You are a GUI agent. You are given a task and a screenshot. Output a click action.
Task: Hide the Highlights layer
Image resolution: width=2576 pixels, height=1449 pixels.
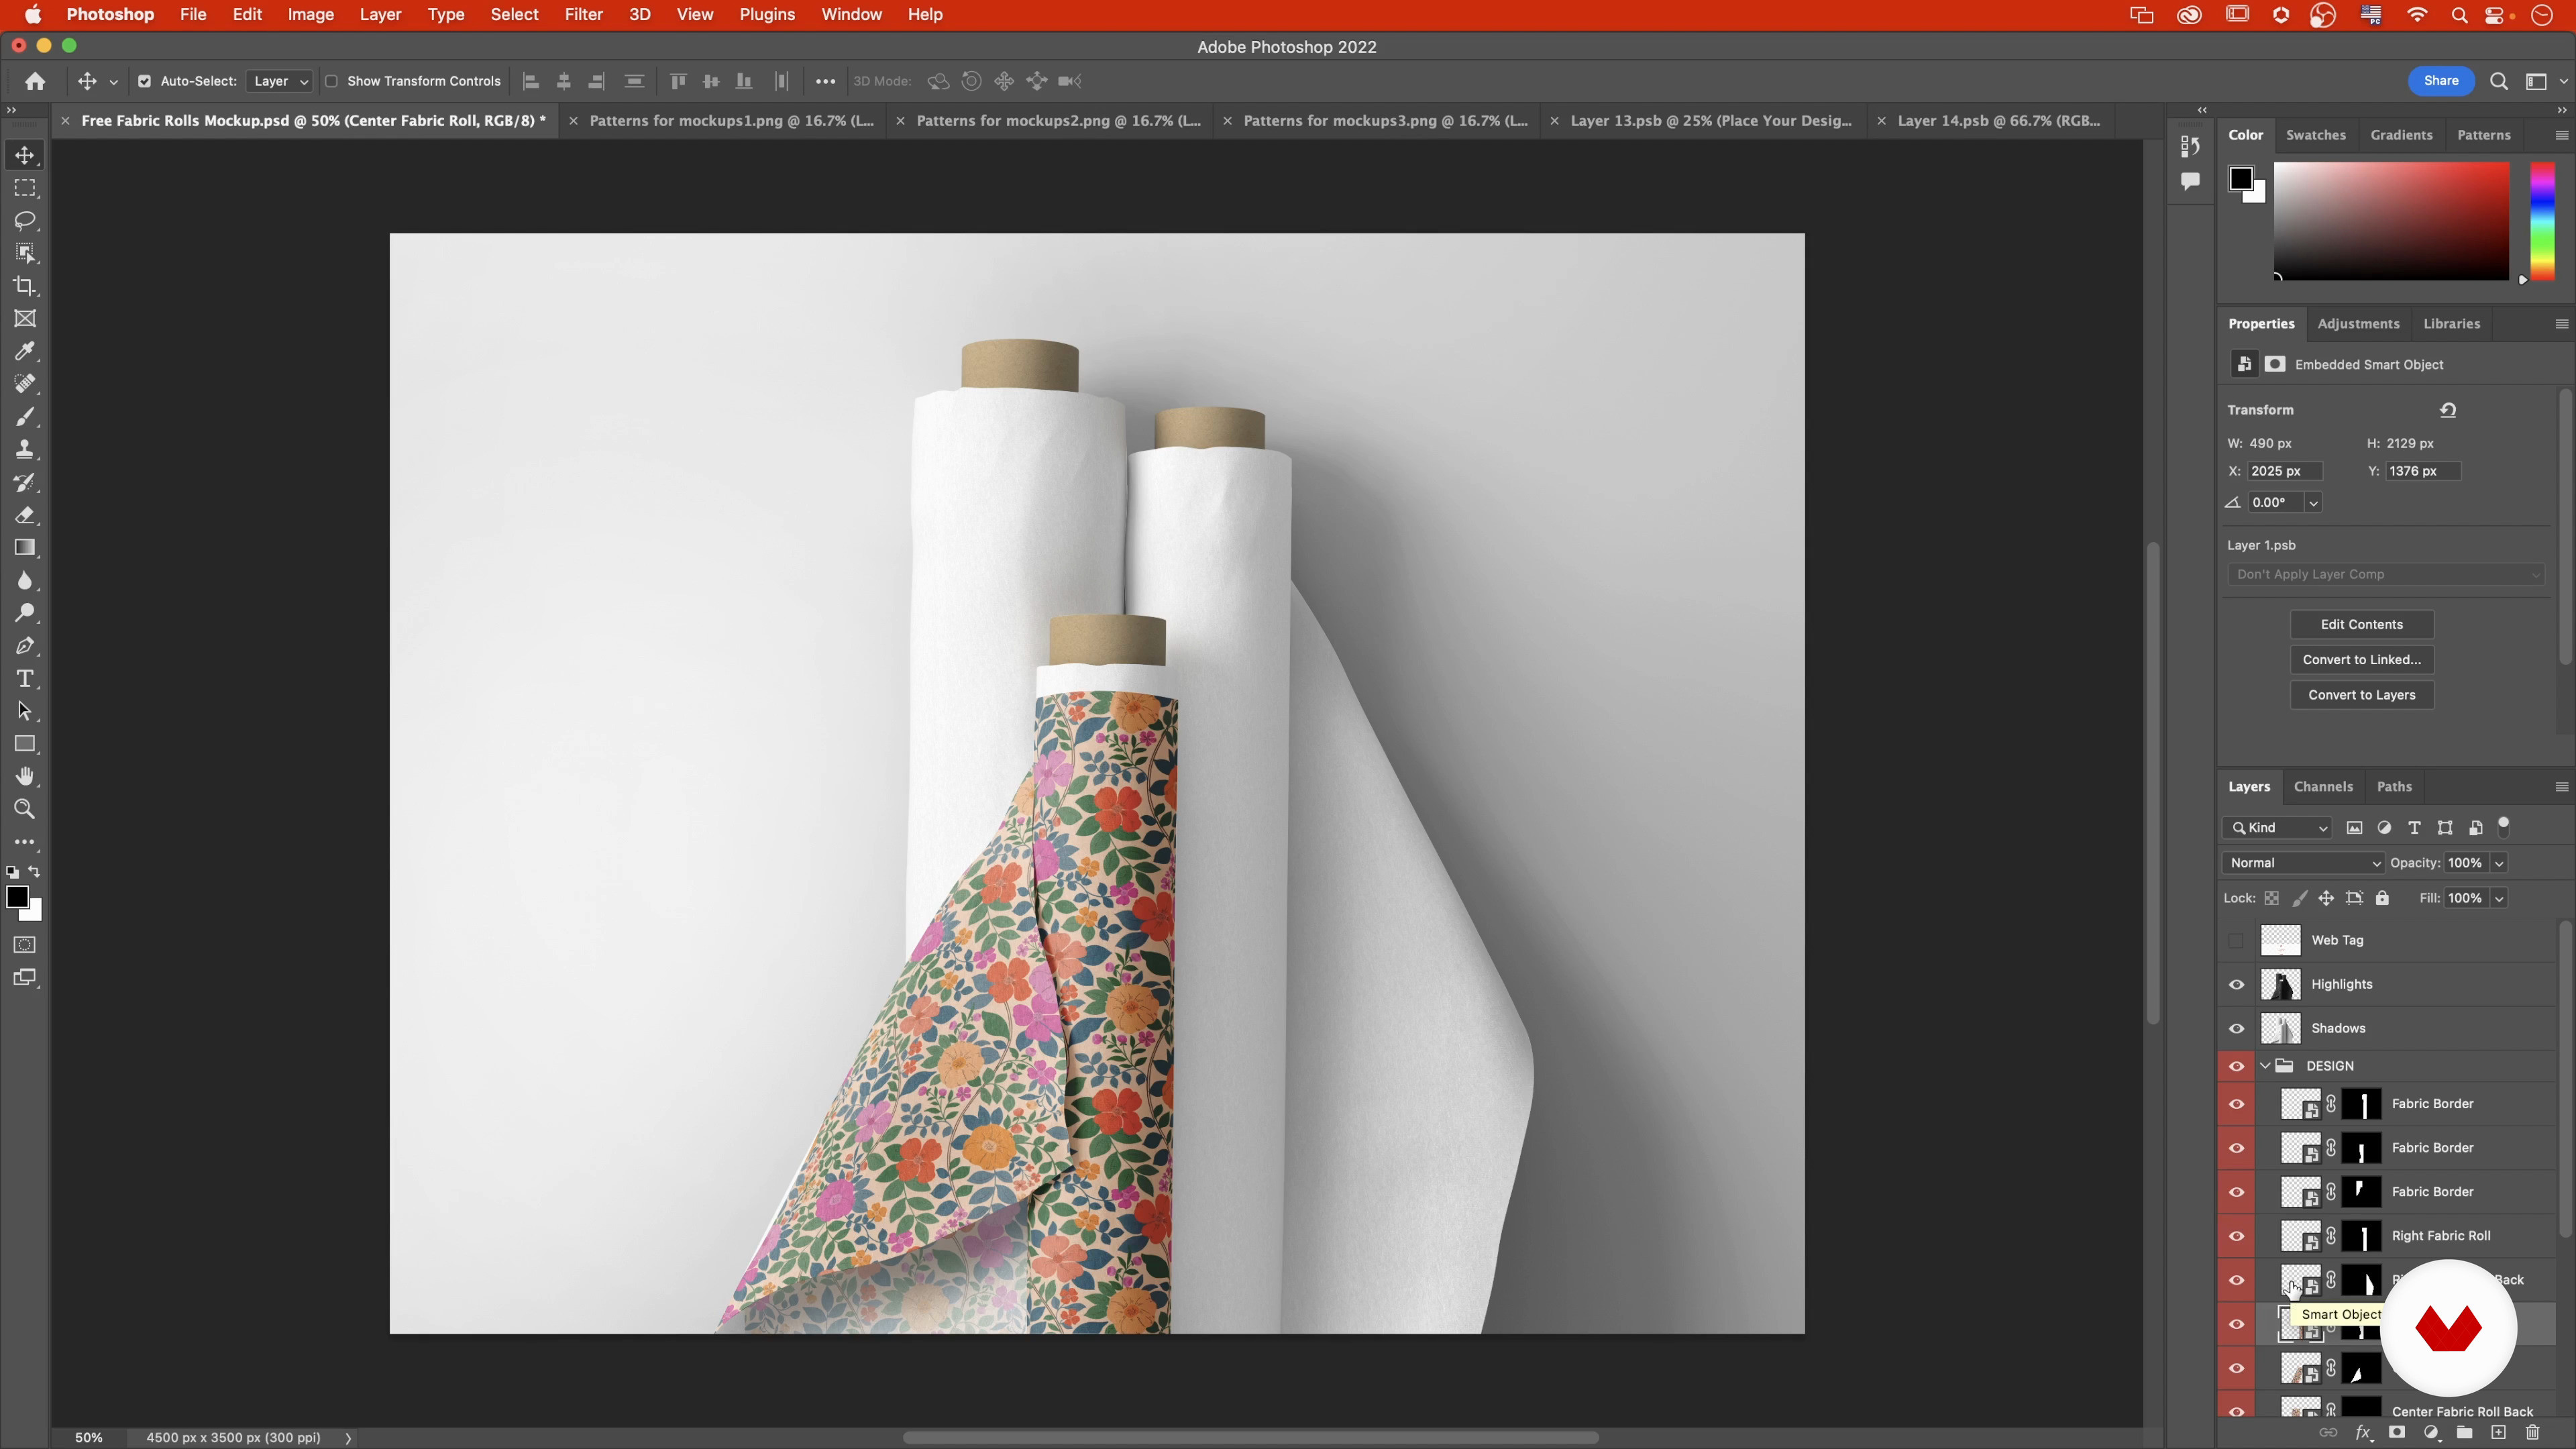(2236, 984)
